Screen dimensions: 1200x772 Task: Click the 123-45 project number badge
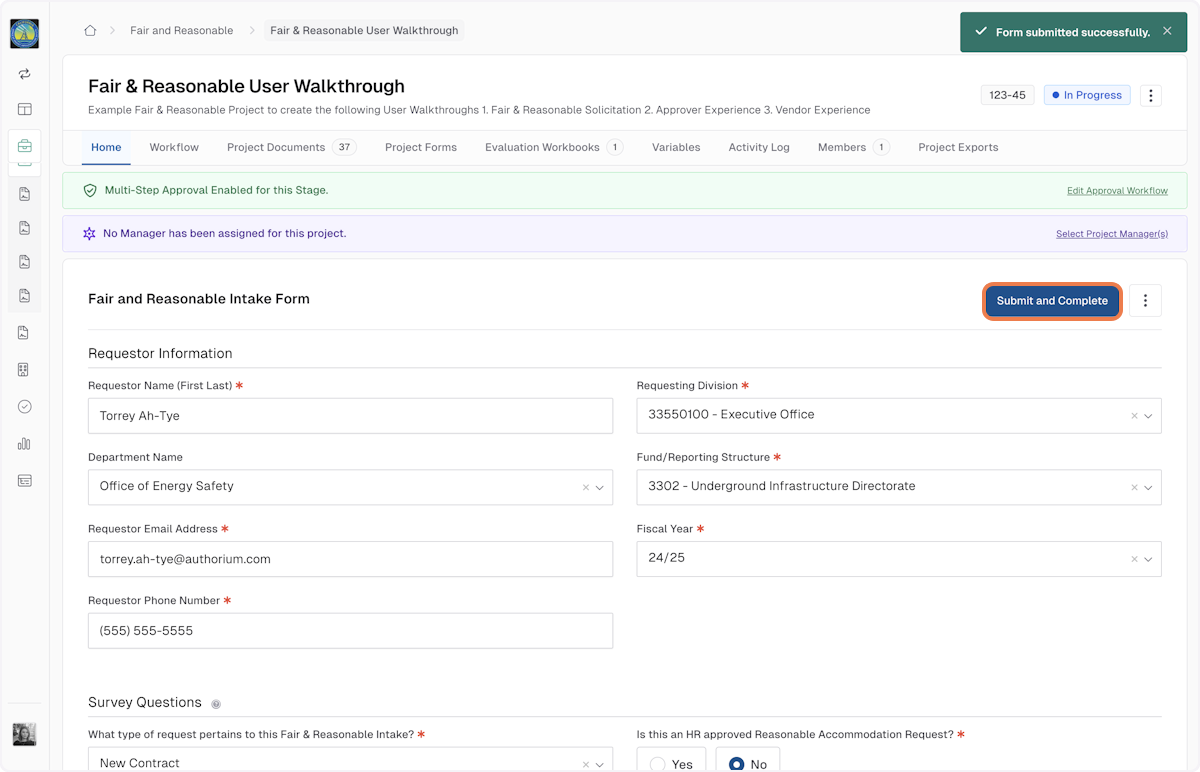pyautogui.click(x=1007, y=95)
